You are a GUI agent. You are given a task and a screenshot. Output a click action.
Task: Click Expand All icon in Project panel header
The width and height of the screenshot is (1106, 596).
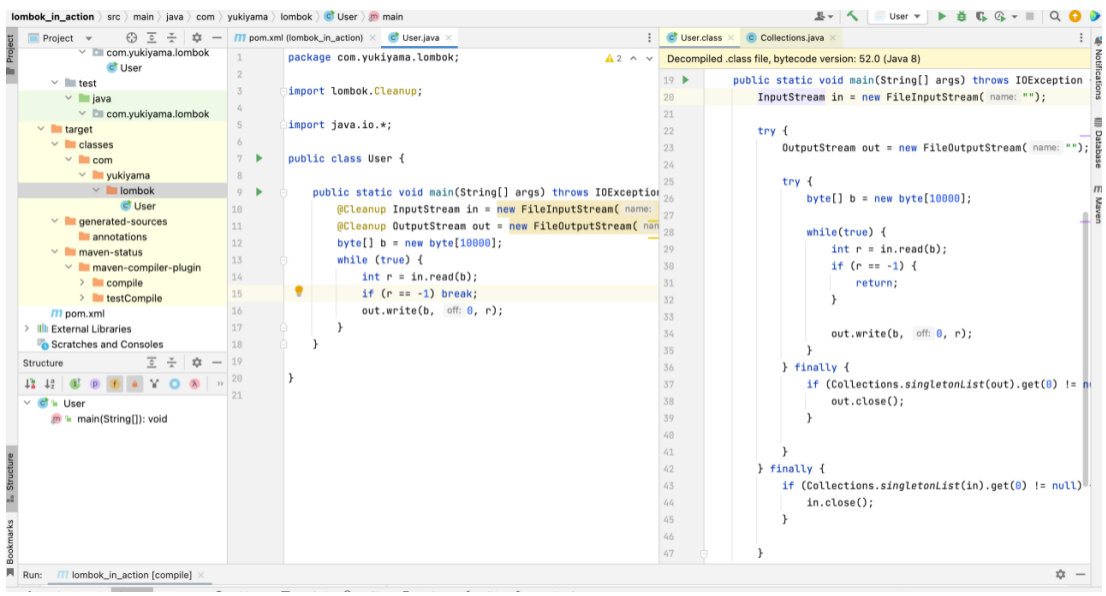[152, 37]
